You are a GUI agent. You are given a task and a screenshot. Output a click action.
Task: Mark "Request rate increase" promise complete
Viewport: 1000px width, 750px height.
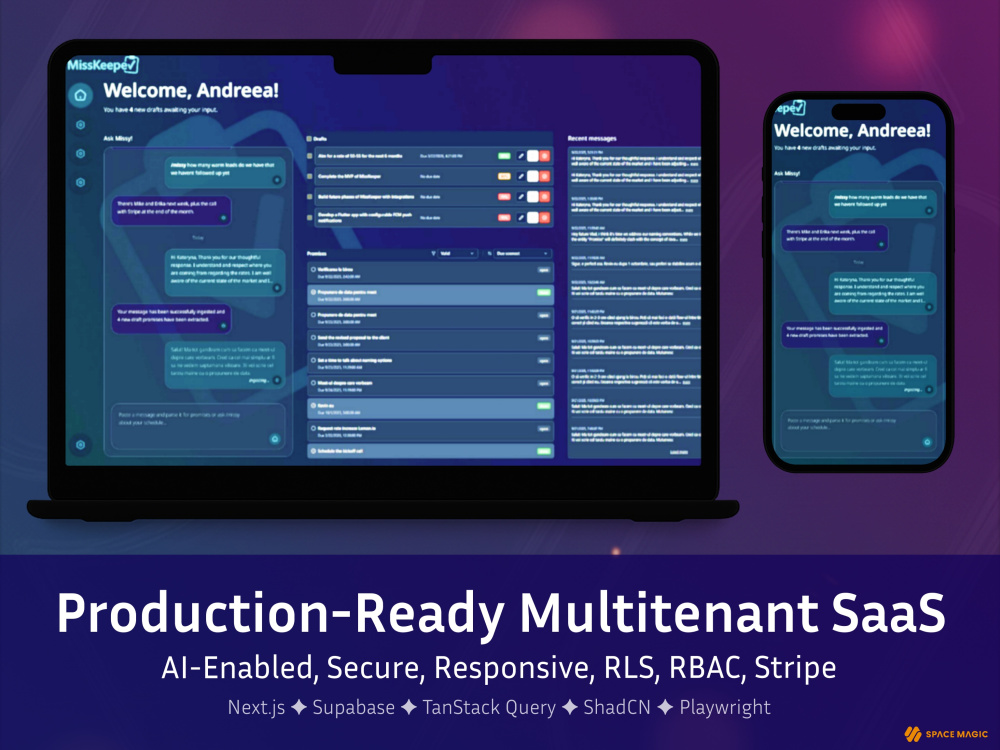[x=314, y=429]
